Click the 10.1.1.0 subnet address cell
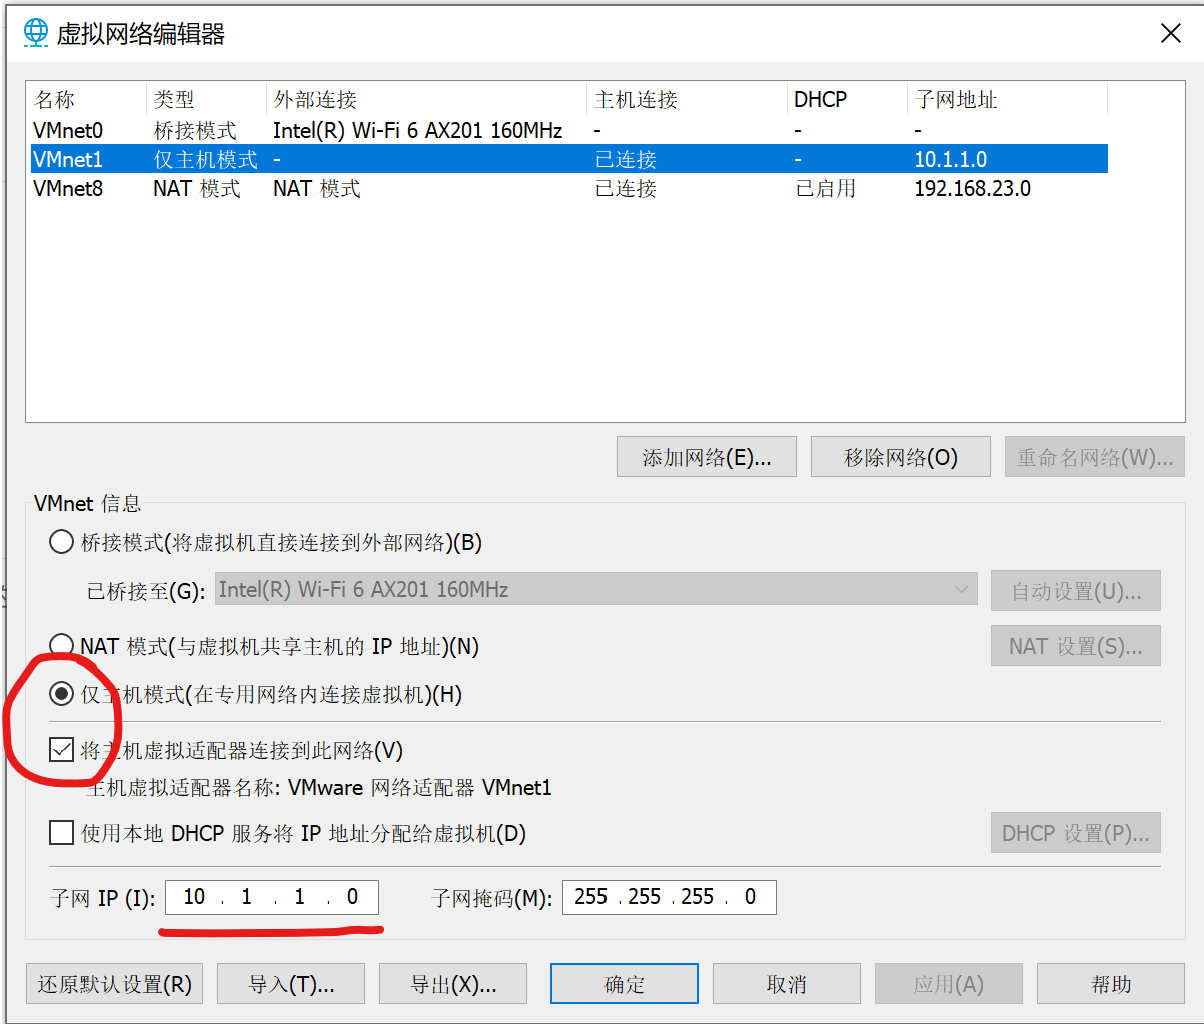This screenshot has height=1024, width=1204. pos(953,160)
